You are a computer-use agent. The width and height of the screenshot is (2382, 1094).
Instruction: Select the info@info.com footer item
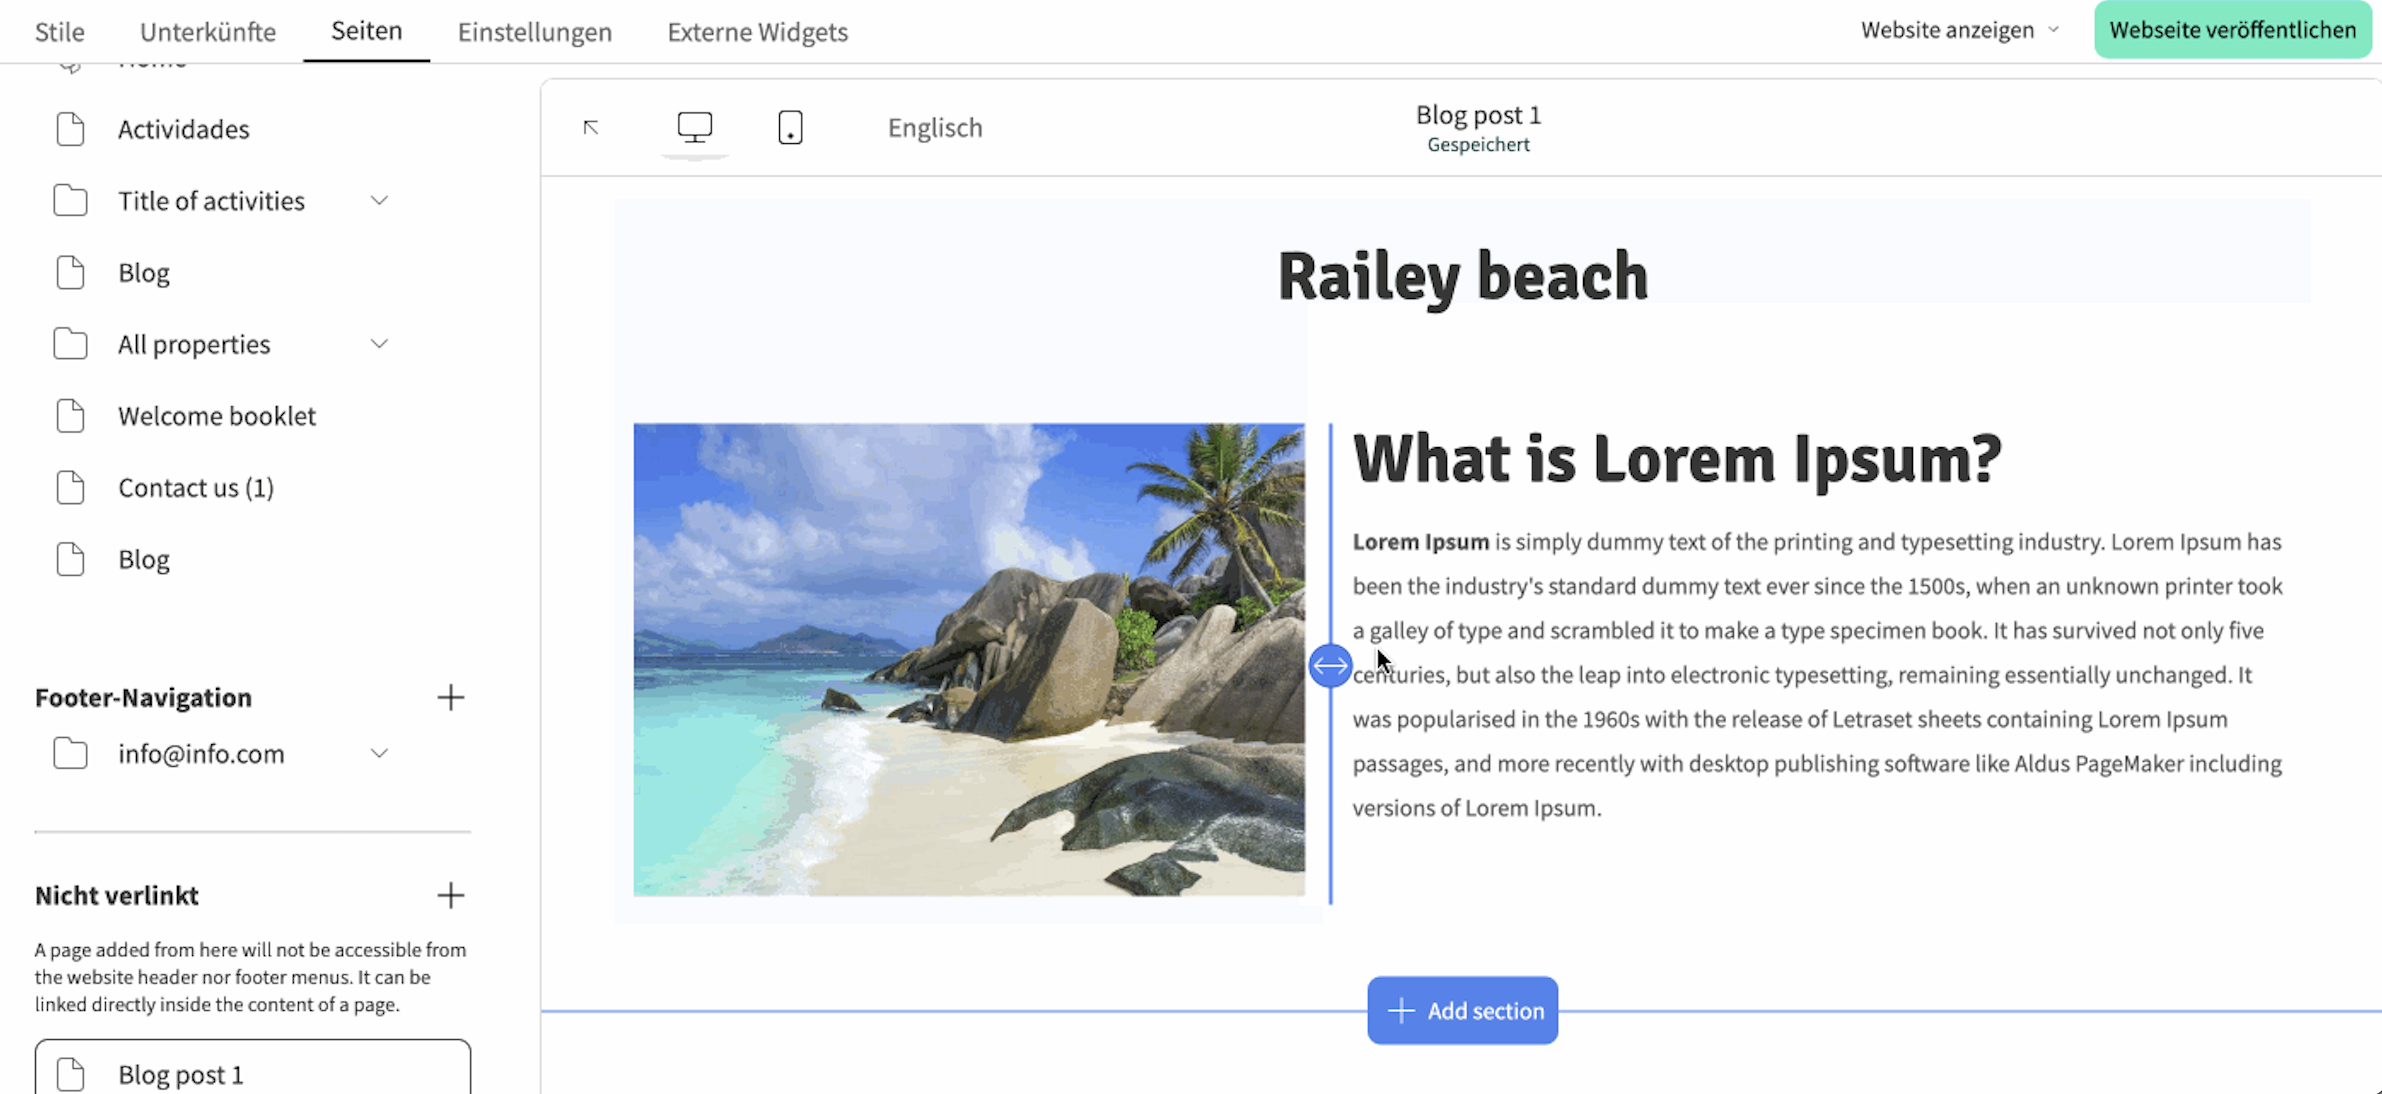tap(201, 754)
